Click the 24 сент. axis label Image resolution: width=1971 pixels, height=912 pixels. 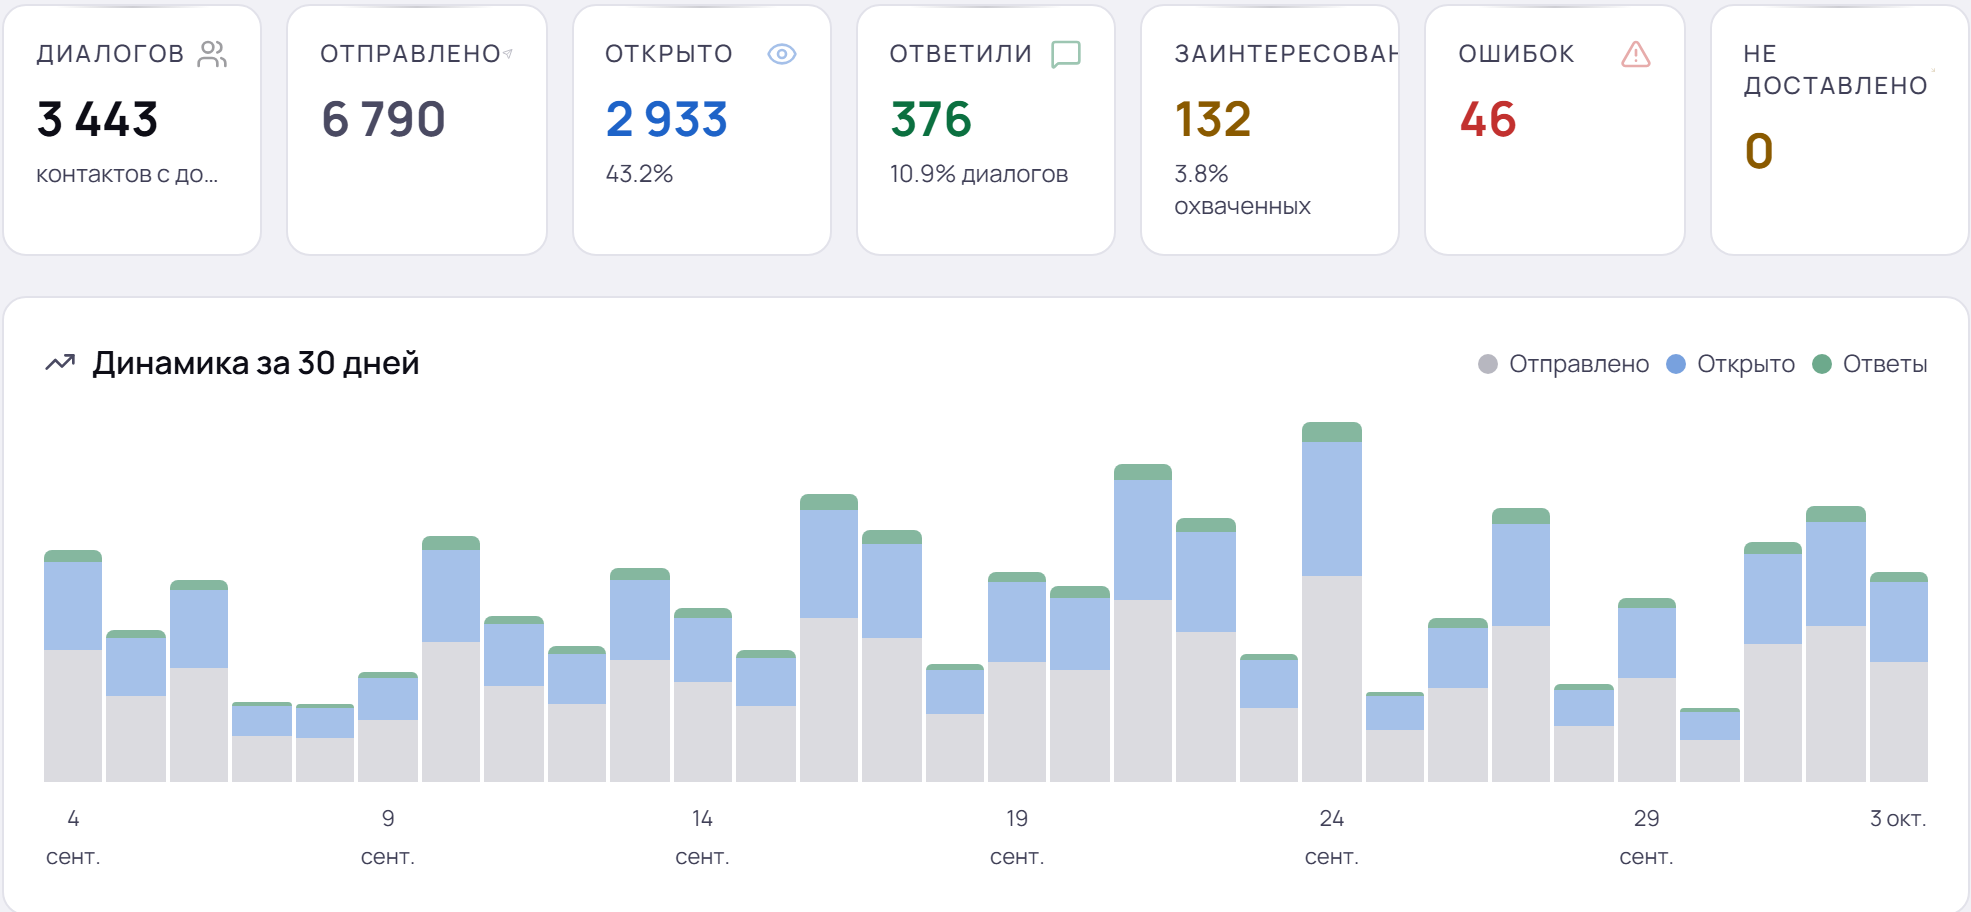click(x=1332, y=837)
